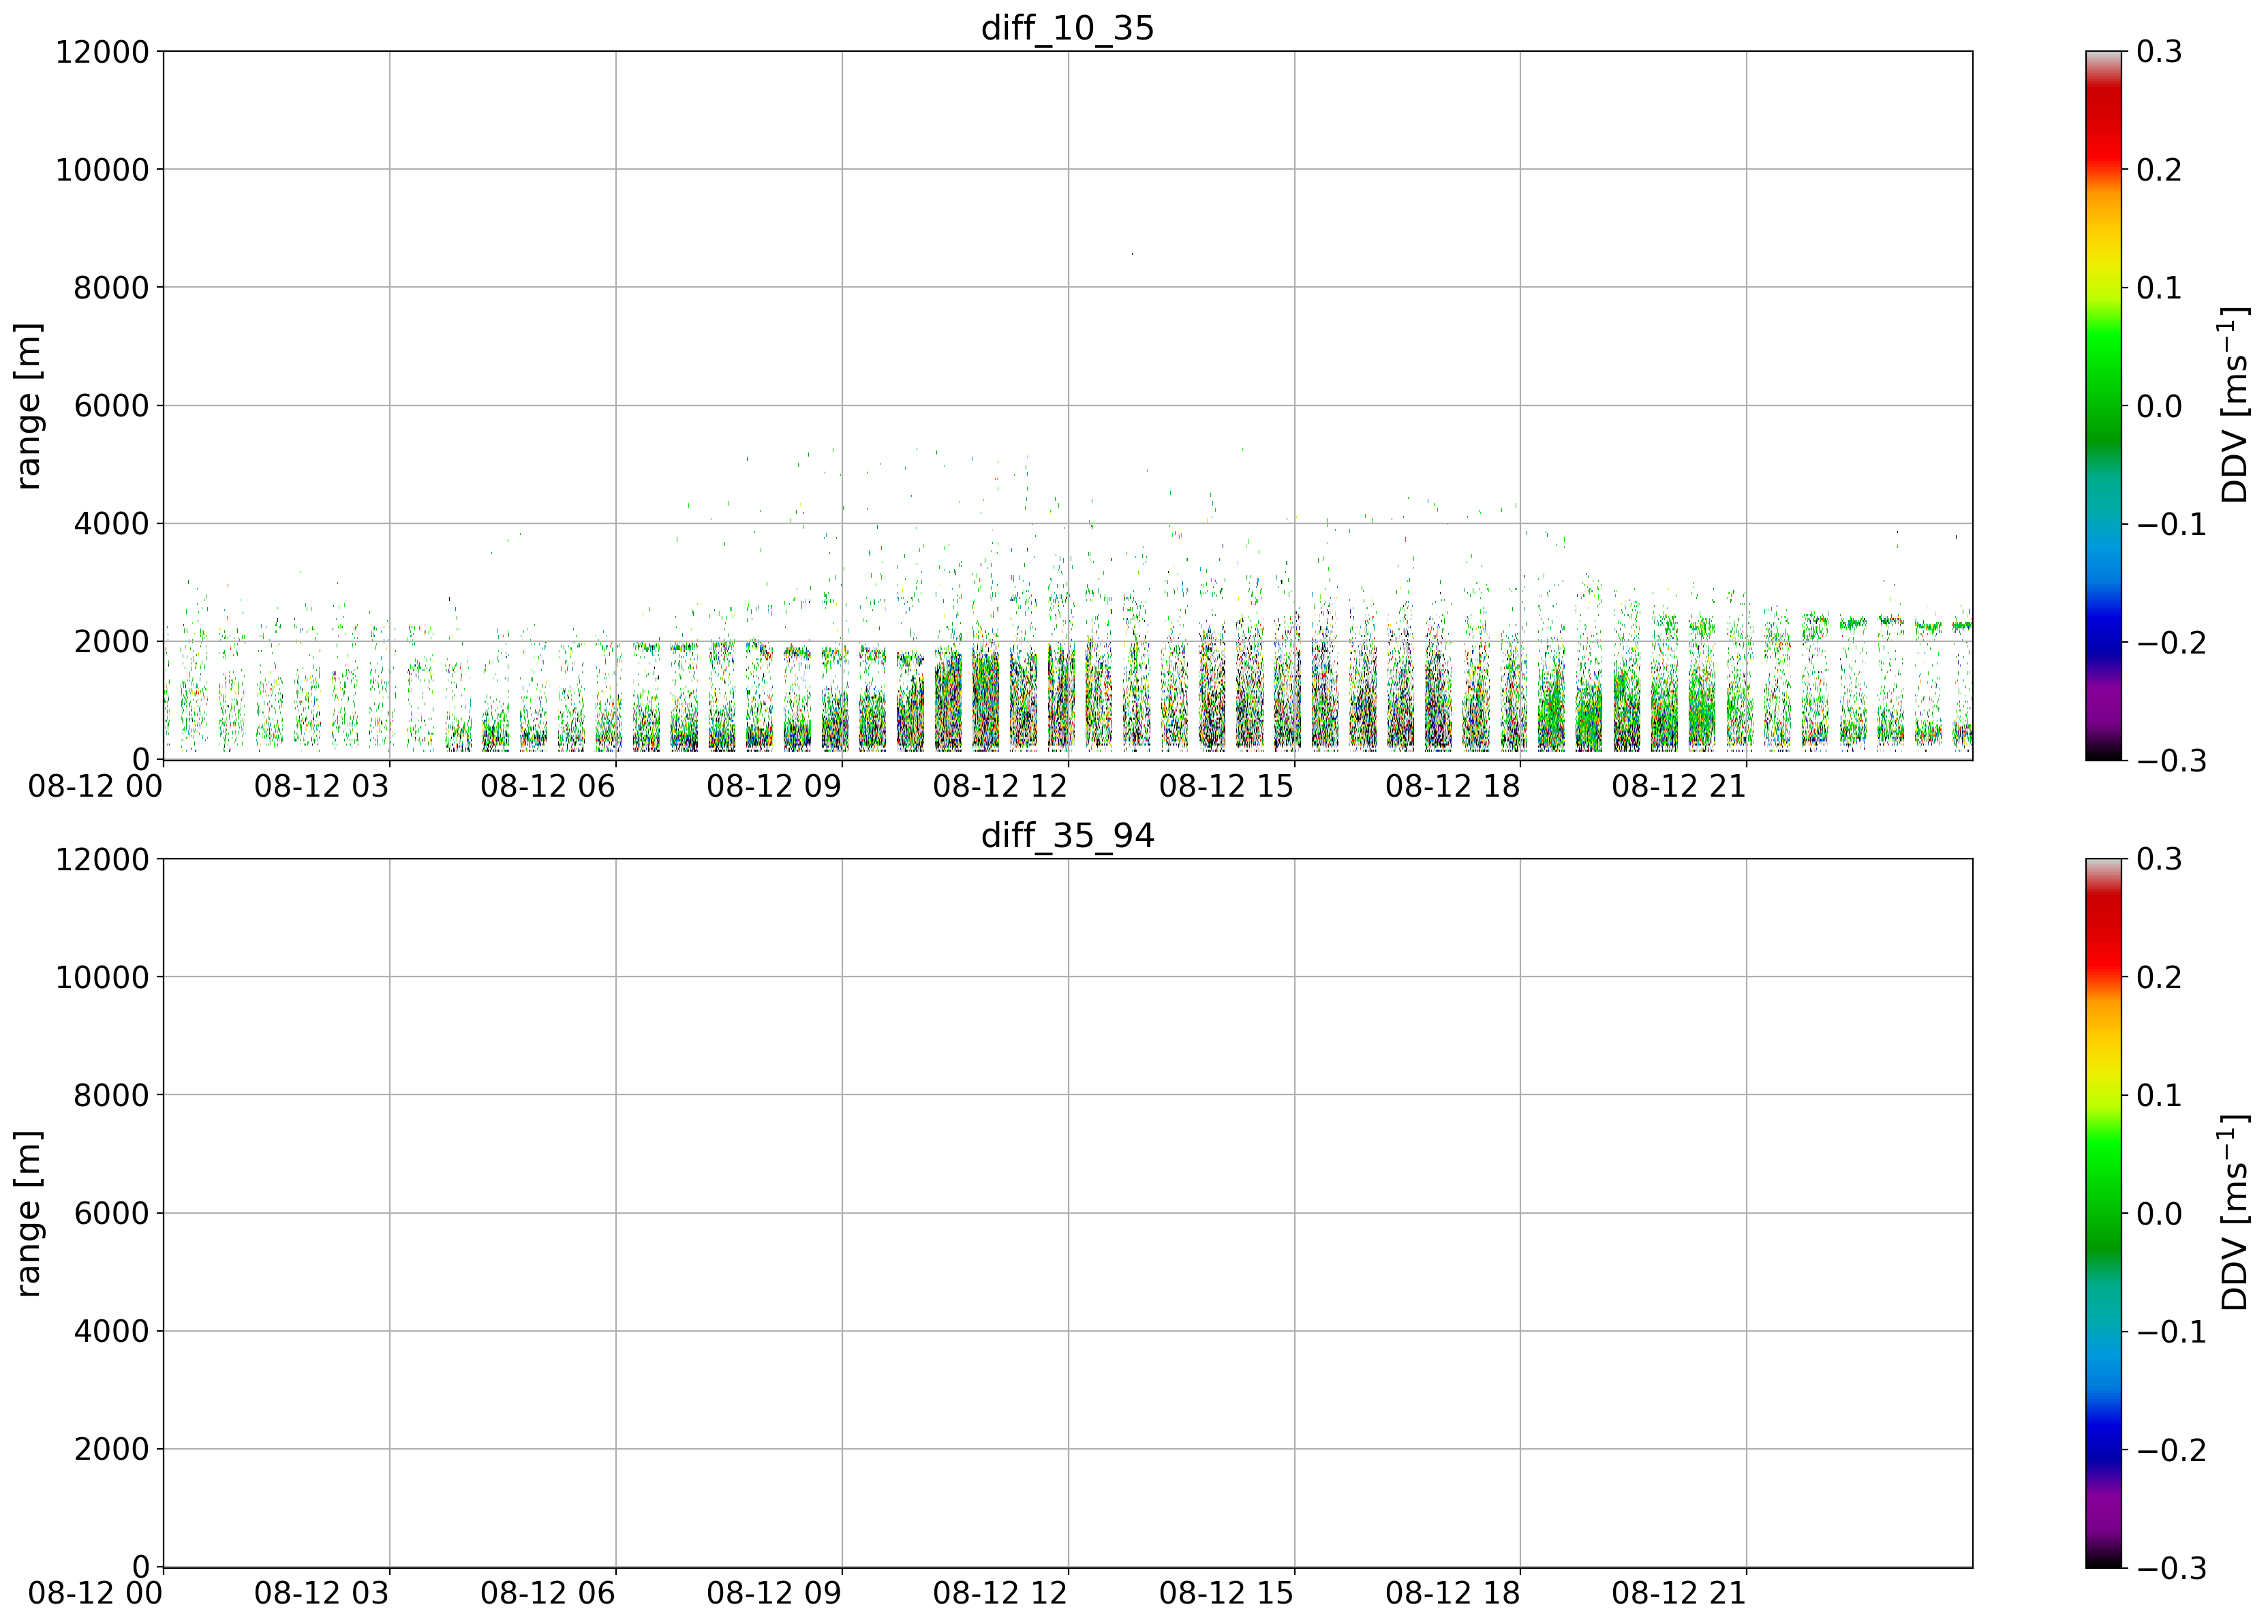This screenshot has height=1624, width=2268.
Task: Click the 08-12 15 x-tick under diff_10_35
Action: pyautogui.click(x=1226, y=786)
